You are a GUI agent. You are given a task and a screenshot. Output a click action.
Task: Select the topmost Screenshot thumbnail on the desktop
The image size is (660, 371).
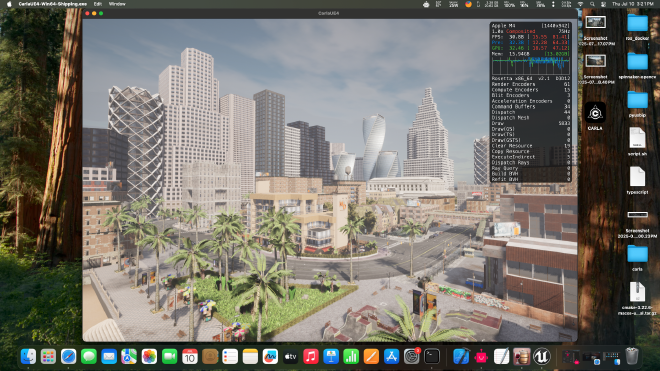coord(595,22)
